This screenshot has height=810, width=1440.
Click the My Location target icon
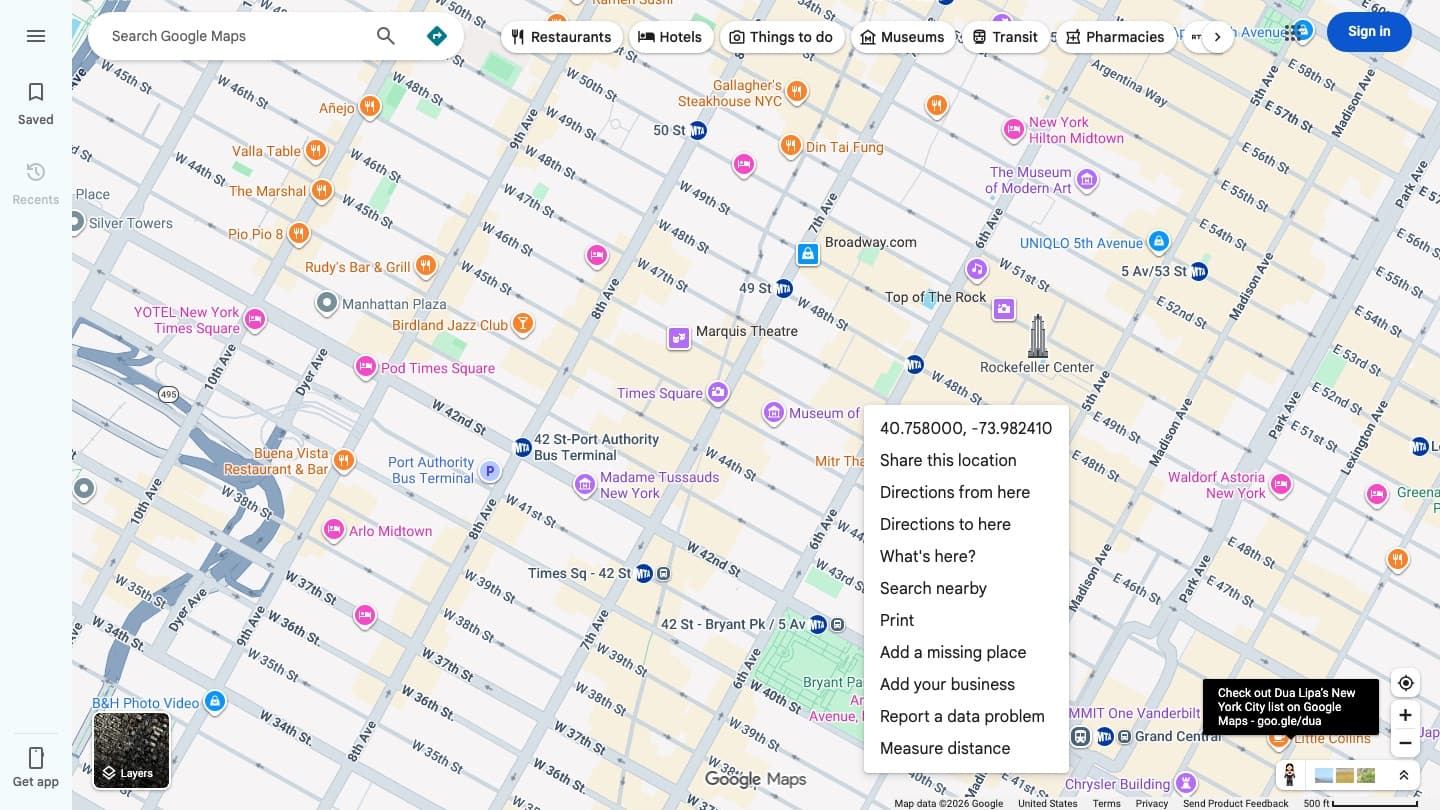click(x=1406, y=683)
